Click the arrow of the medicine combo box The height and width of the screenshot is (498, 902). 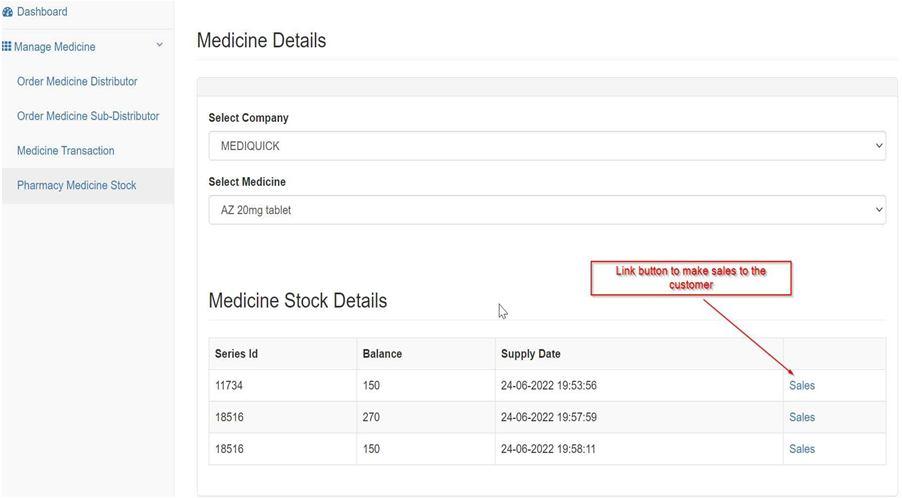click(878, 209)
